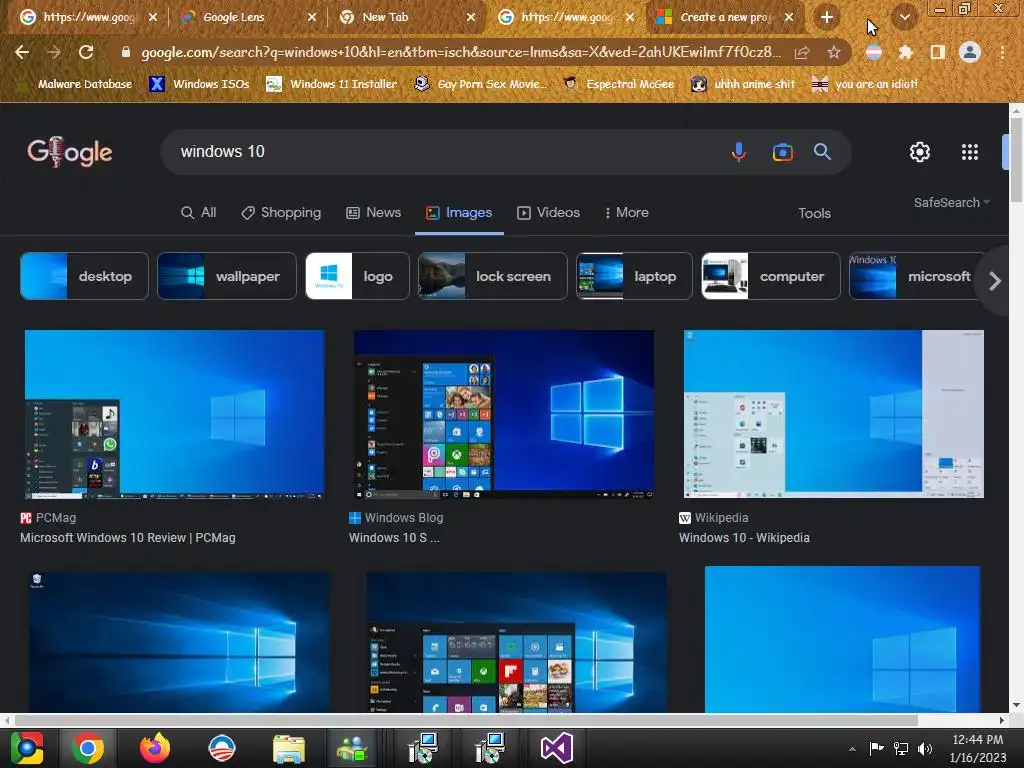Open the Chrome extensions puzzle icon
Screen dimensions: 1024x768
pos(905,52)
